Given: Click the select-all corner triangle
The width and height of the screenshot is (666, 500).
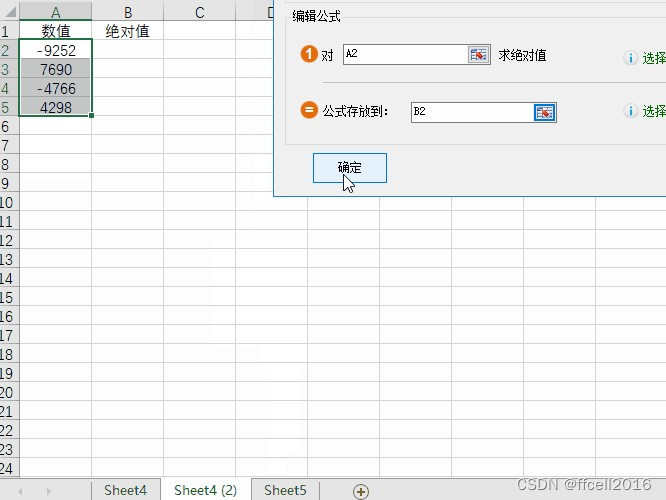Looking at the screenshot, I should coord(9,11).
